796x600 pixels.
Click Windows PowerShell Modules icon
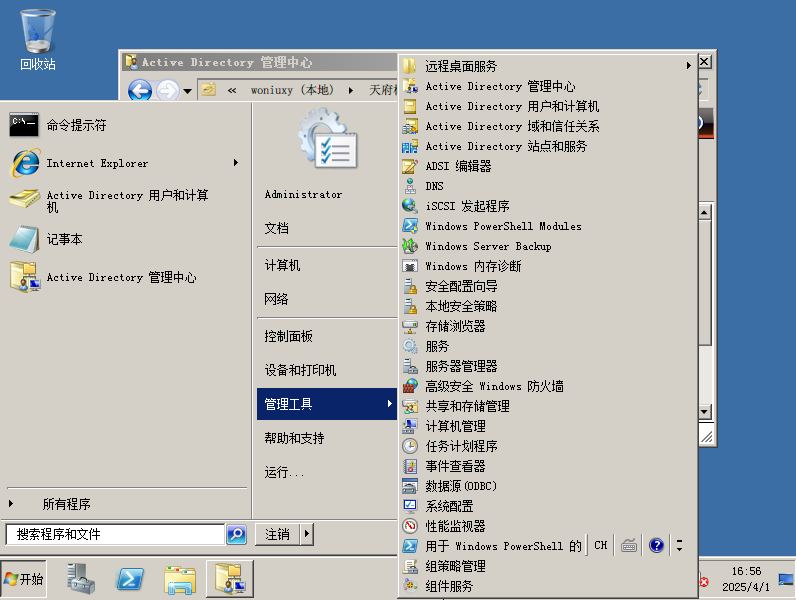tap(410, 226)
